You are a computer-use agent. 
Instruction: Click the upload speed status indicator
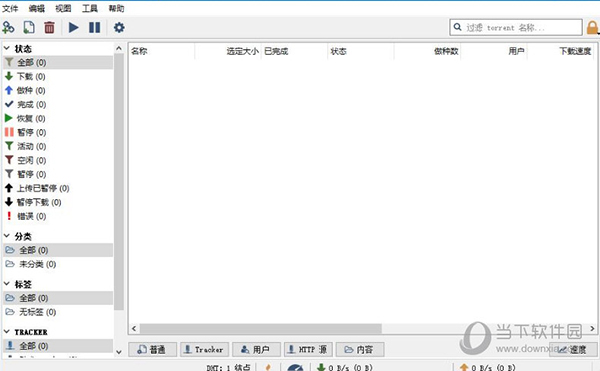point(488,368)
